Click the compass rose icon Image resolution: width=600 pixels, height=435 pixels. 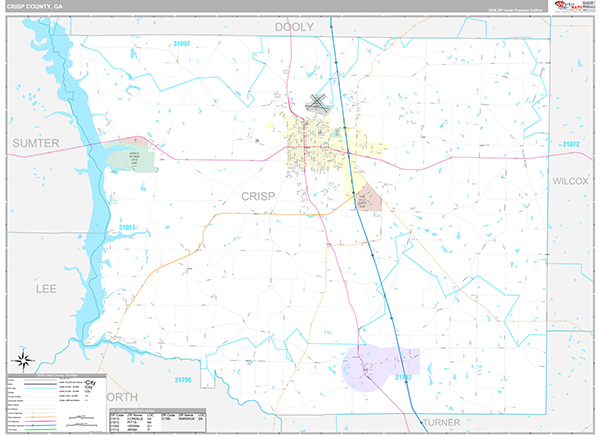point(23,360)
